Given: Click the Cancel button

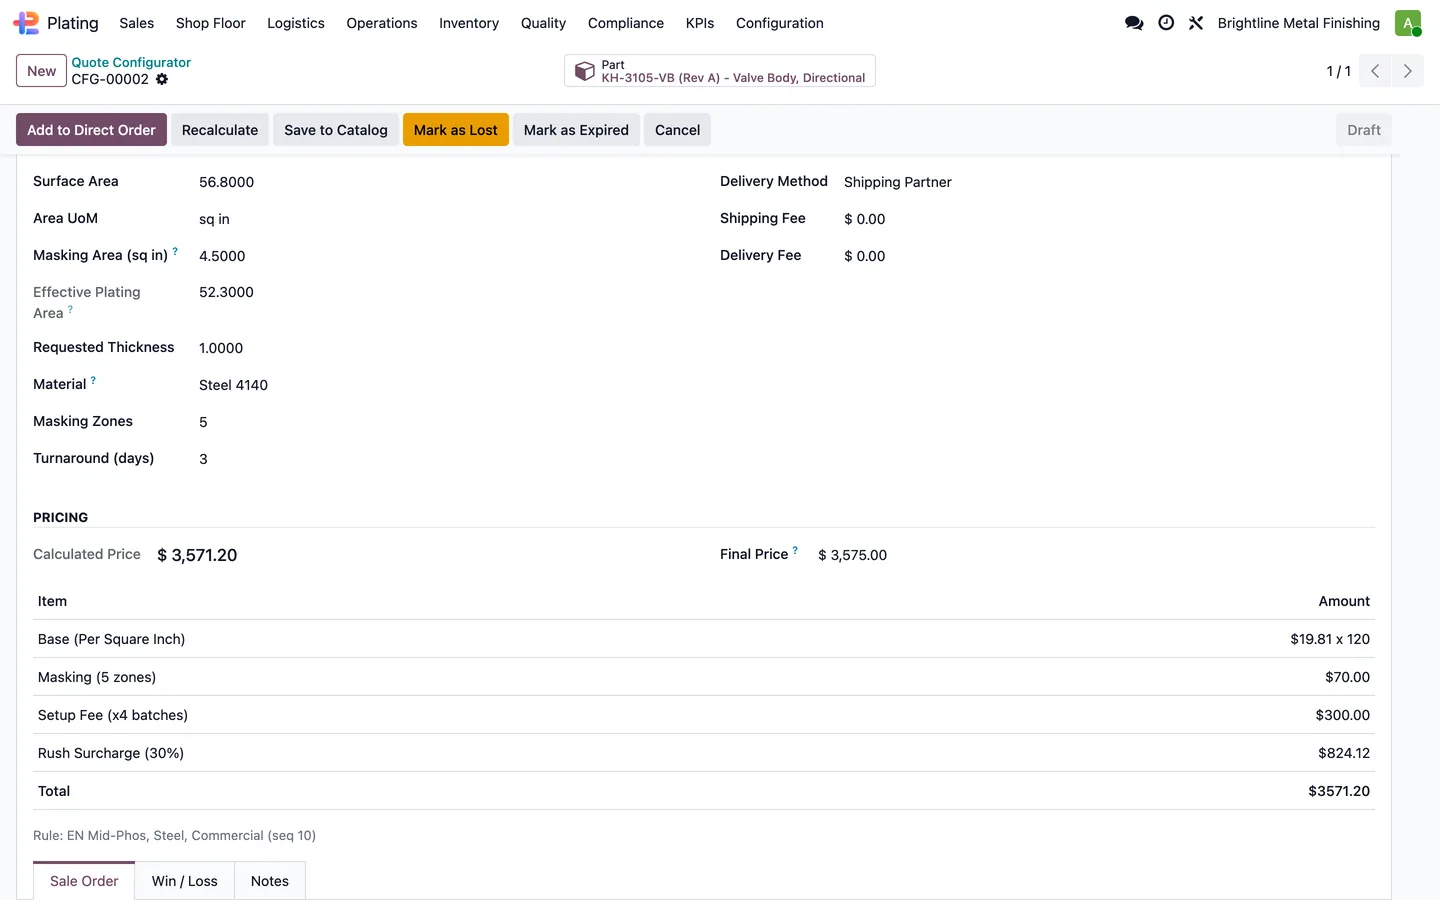Looking at the screenshot, I should coord(678,130).
